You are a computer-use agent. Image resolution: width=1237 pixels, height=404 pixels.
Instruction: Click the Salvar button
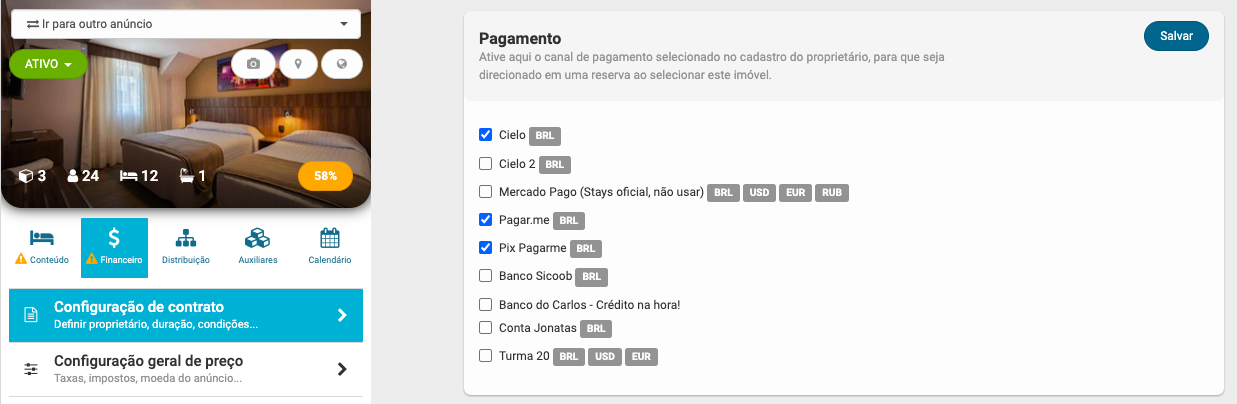pos(1176,36)
